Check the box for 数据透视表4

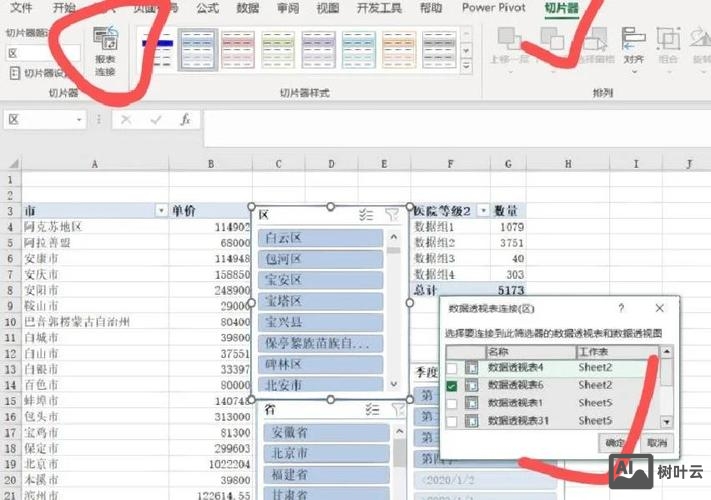pyautogui.click(x=452, y=368)
